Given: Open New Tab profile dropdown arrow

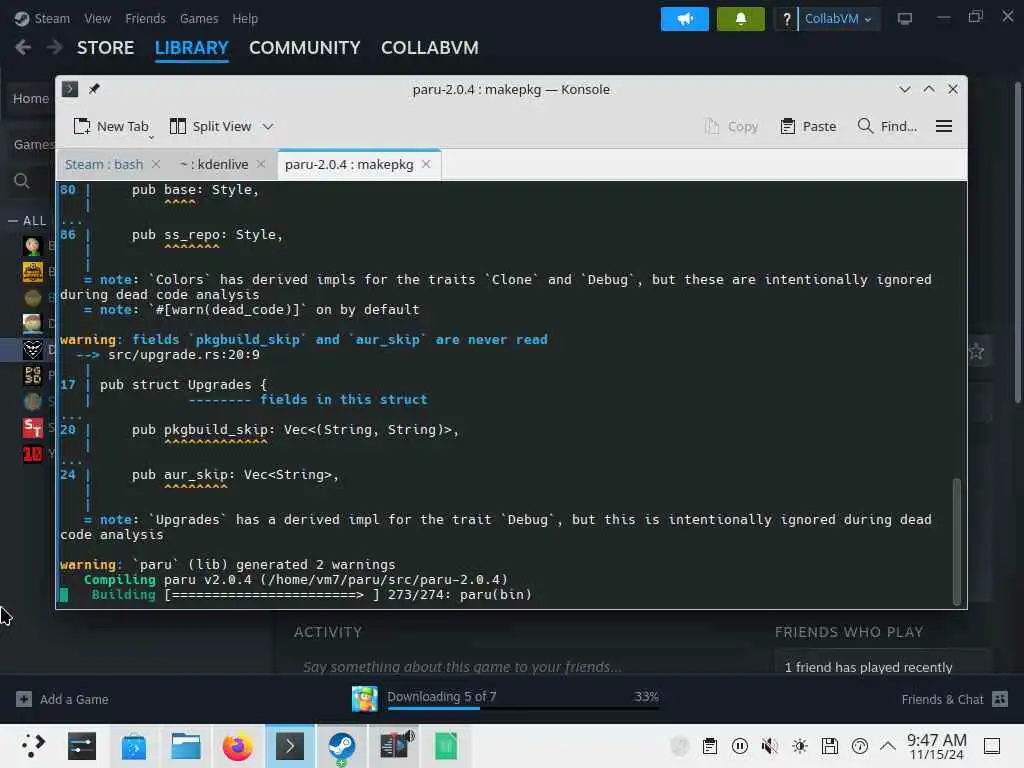Looking at the screenshot, I should click(x=151, y=137).
